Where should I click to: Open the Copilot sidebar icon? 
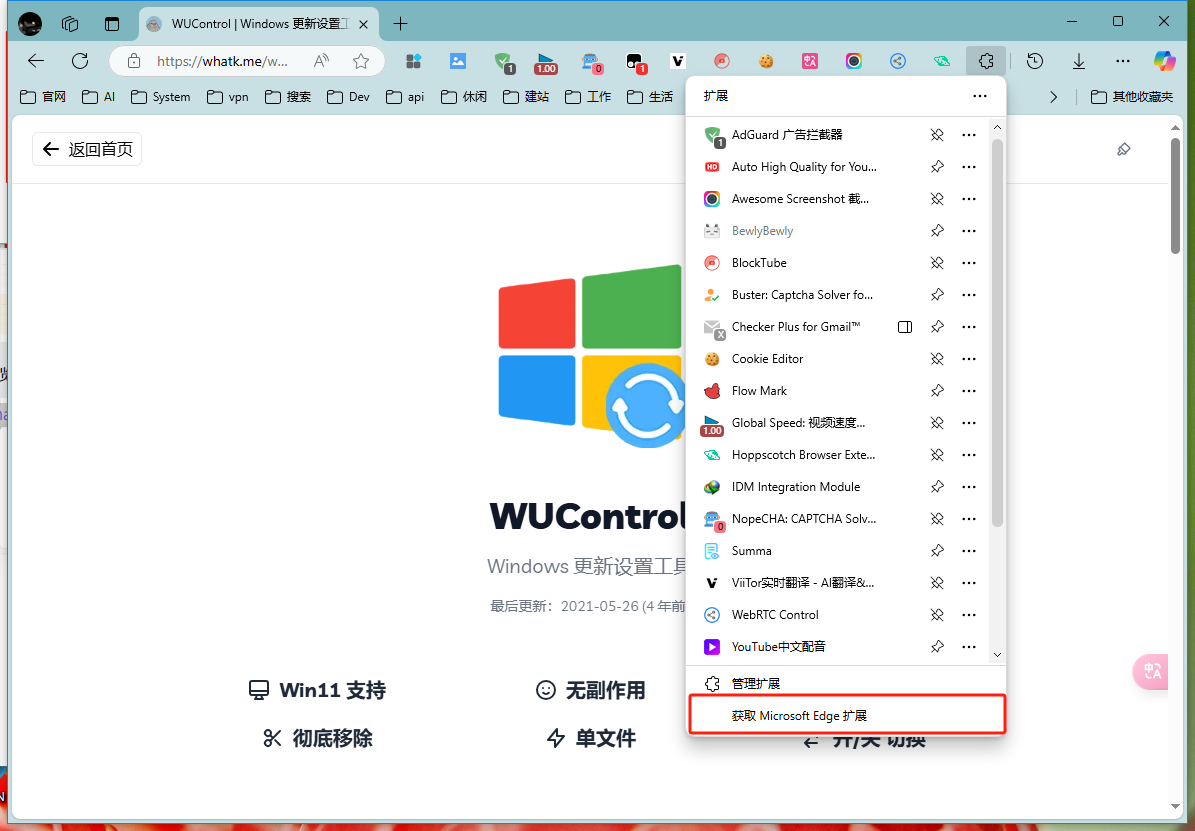click(1165, 61)
